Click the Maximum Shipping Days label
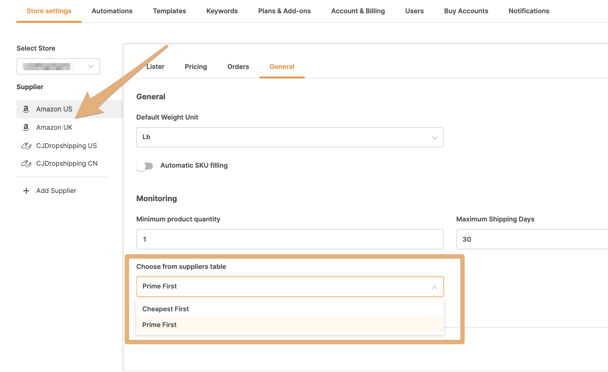 [x=495, y=219]
